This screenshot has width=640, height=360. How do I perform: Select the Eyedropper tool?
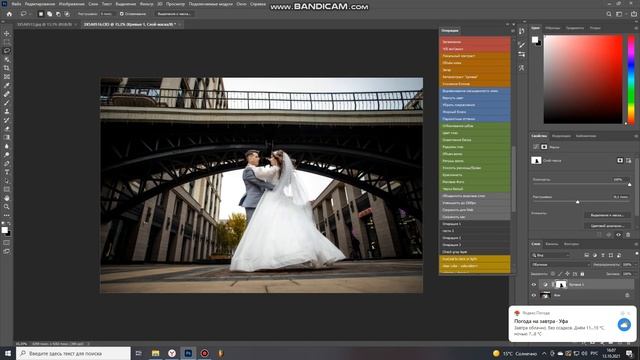pos(7,85)
